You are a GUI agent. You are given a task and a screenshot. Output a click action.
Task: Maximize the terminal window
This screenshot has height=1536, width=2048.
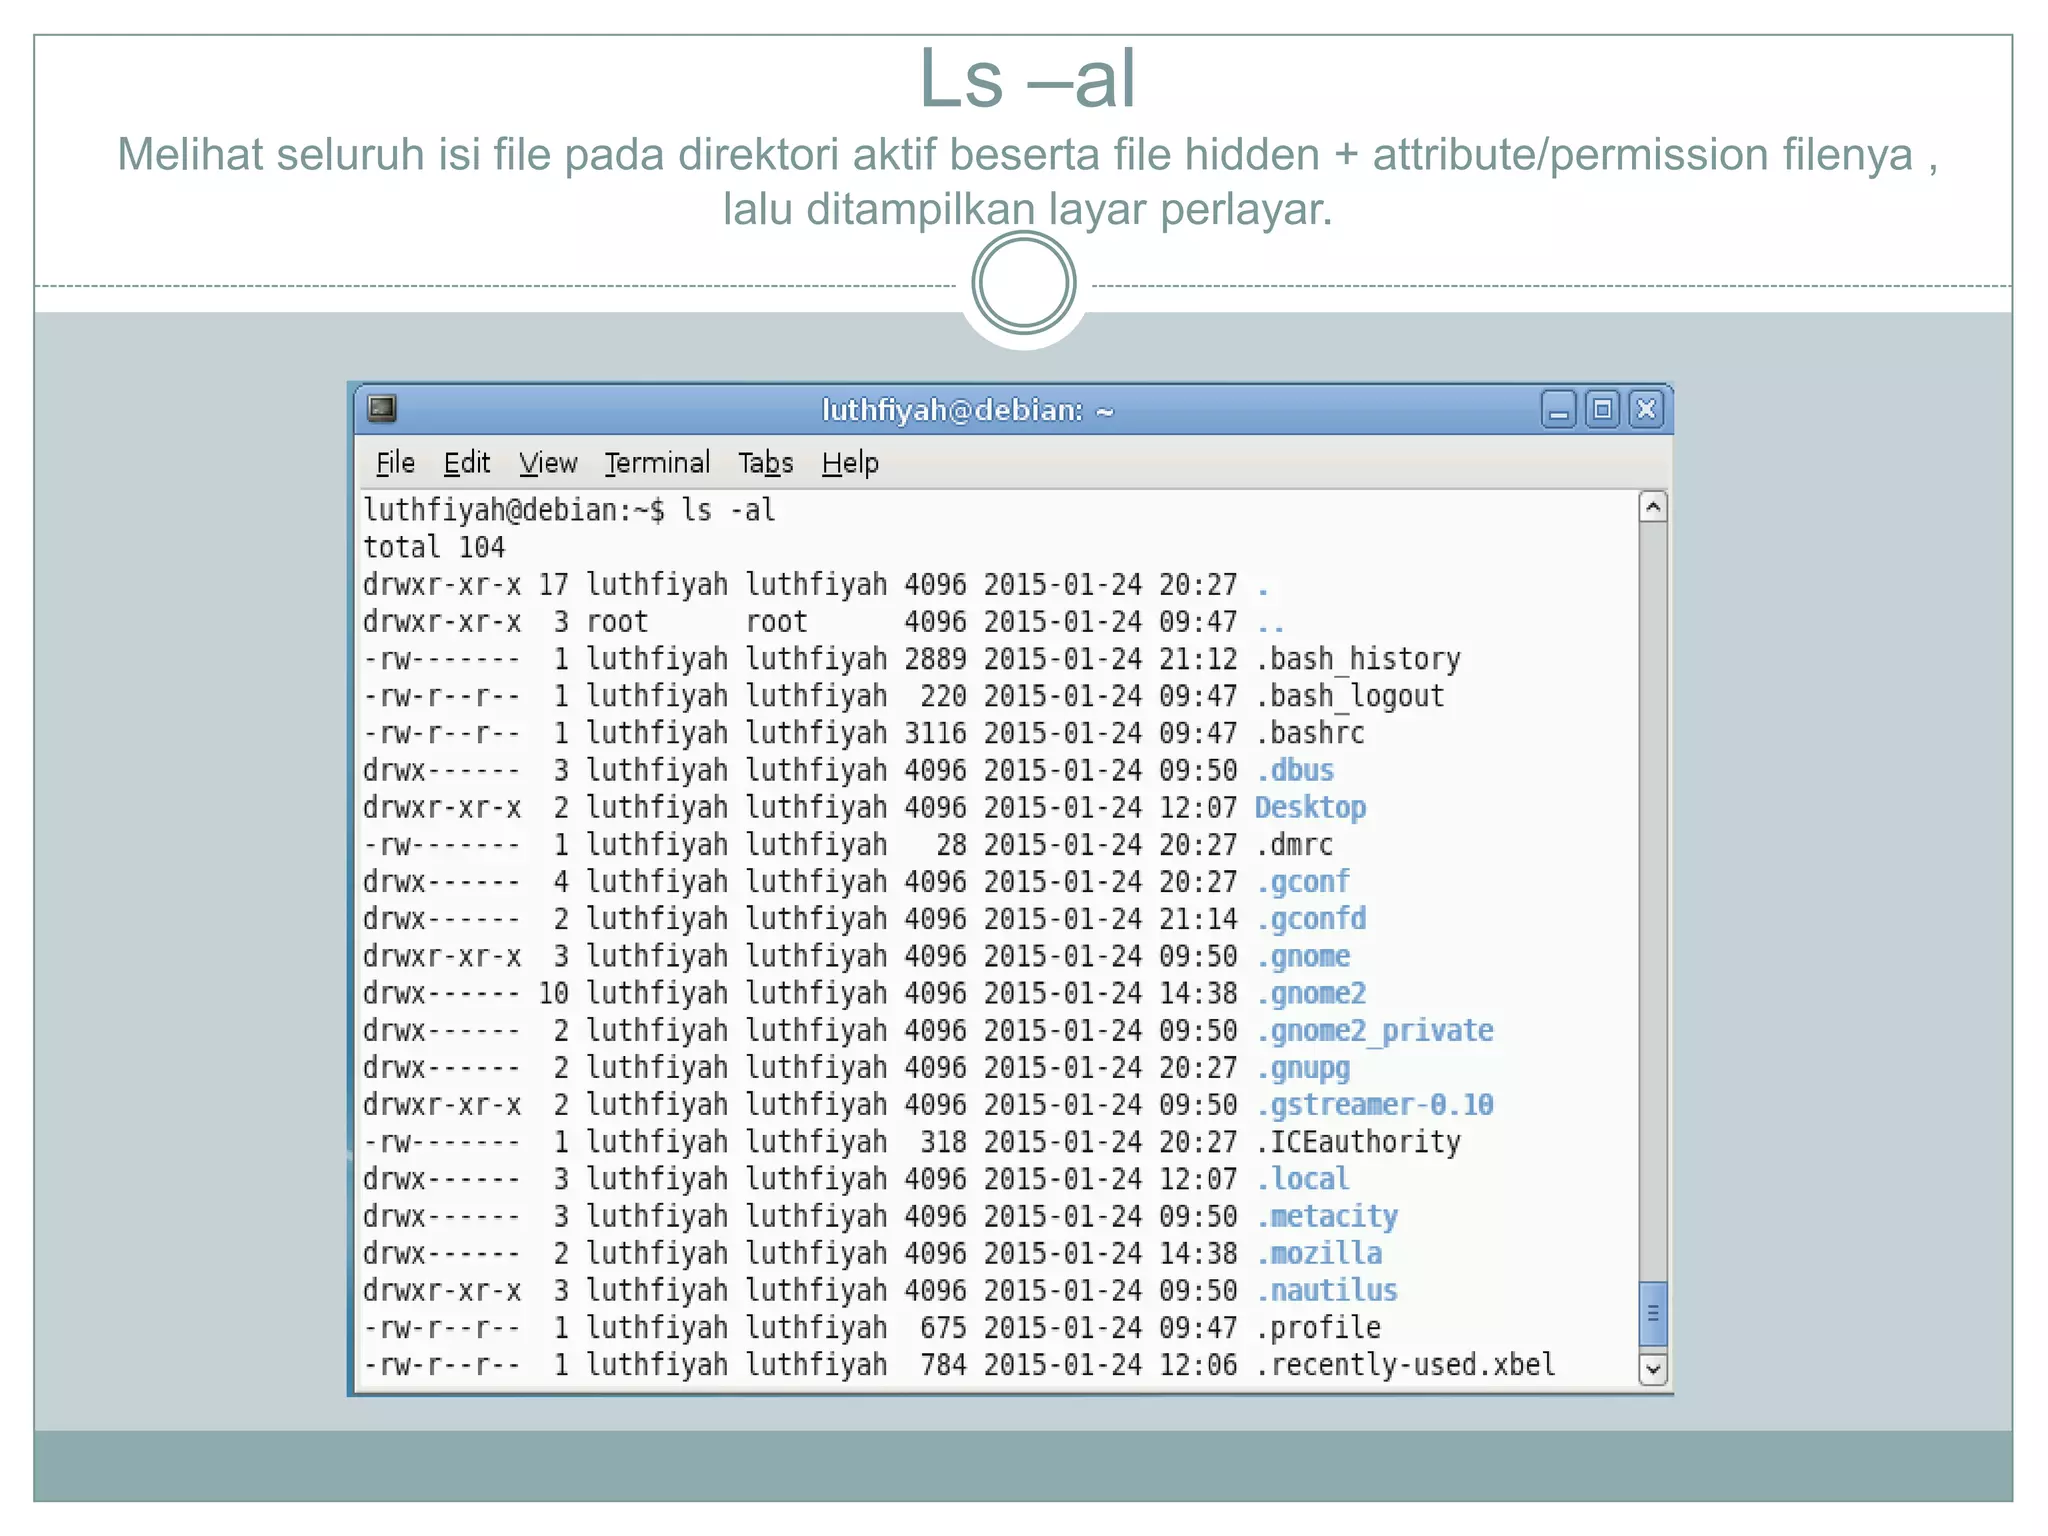(1602, 410)
